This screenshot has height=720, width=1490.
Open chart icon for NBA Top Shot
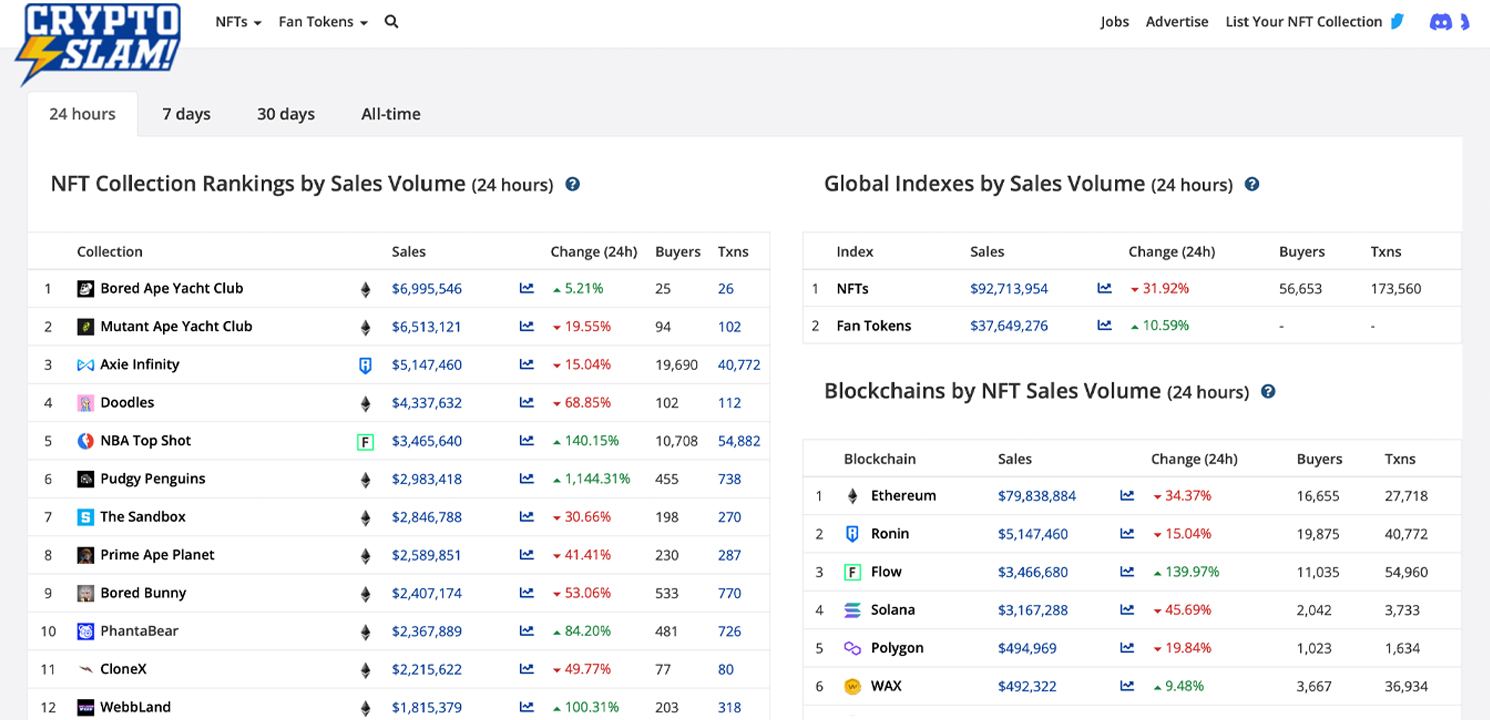tap(526, 441)
